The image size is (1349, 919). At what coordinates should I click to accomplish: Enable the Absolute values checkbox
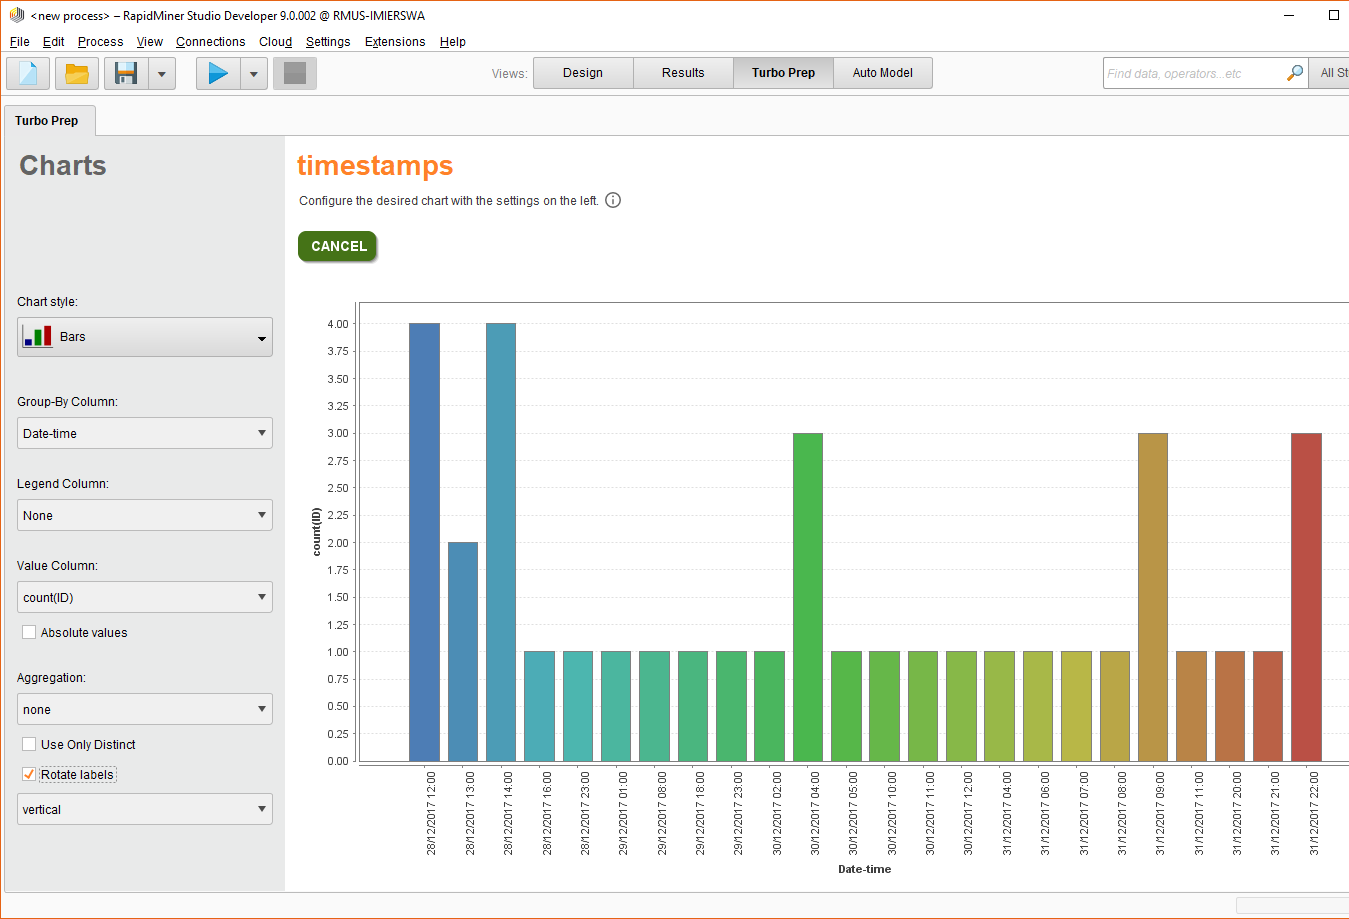click(29, 632)
